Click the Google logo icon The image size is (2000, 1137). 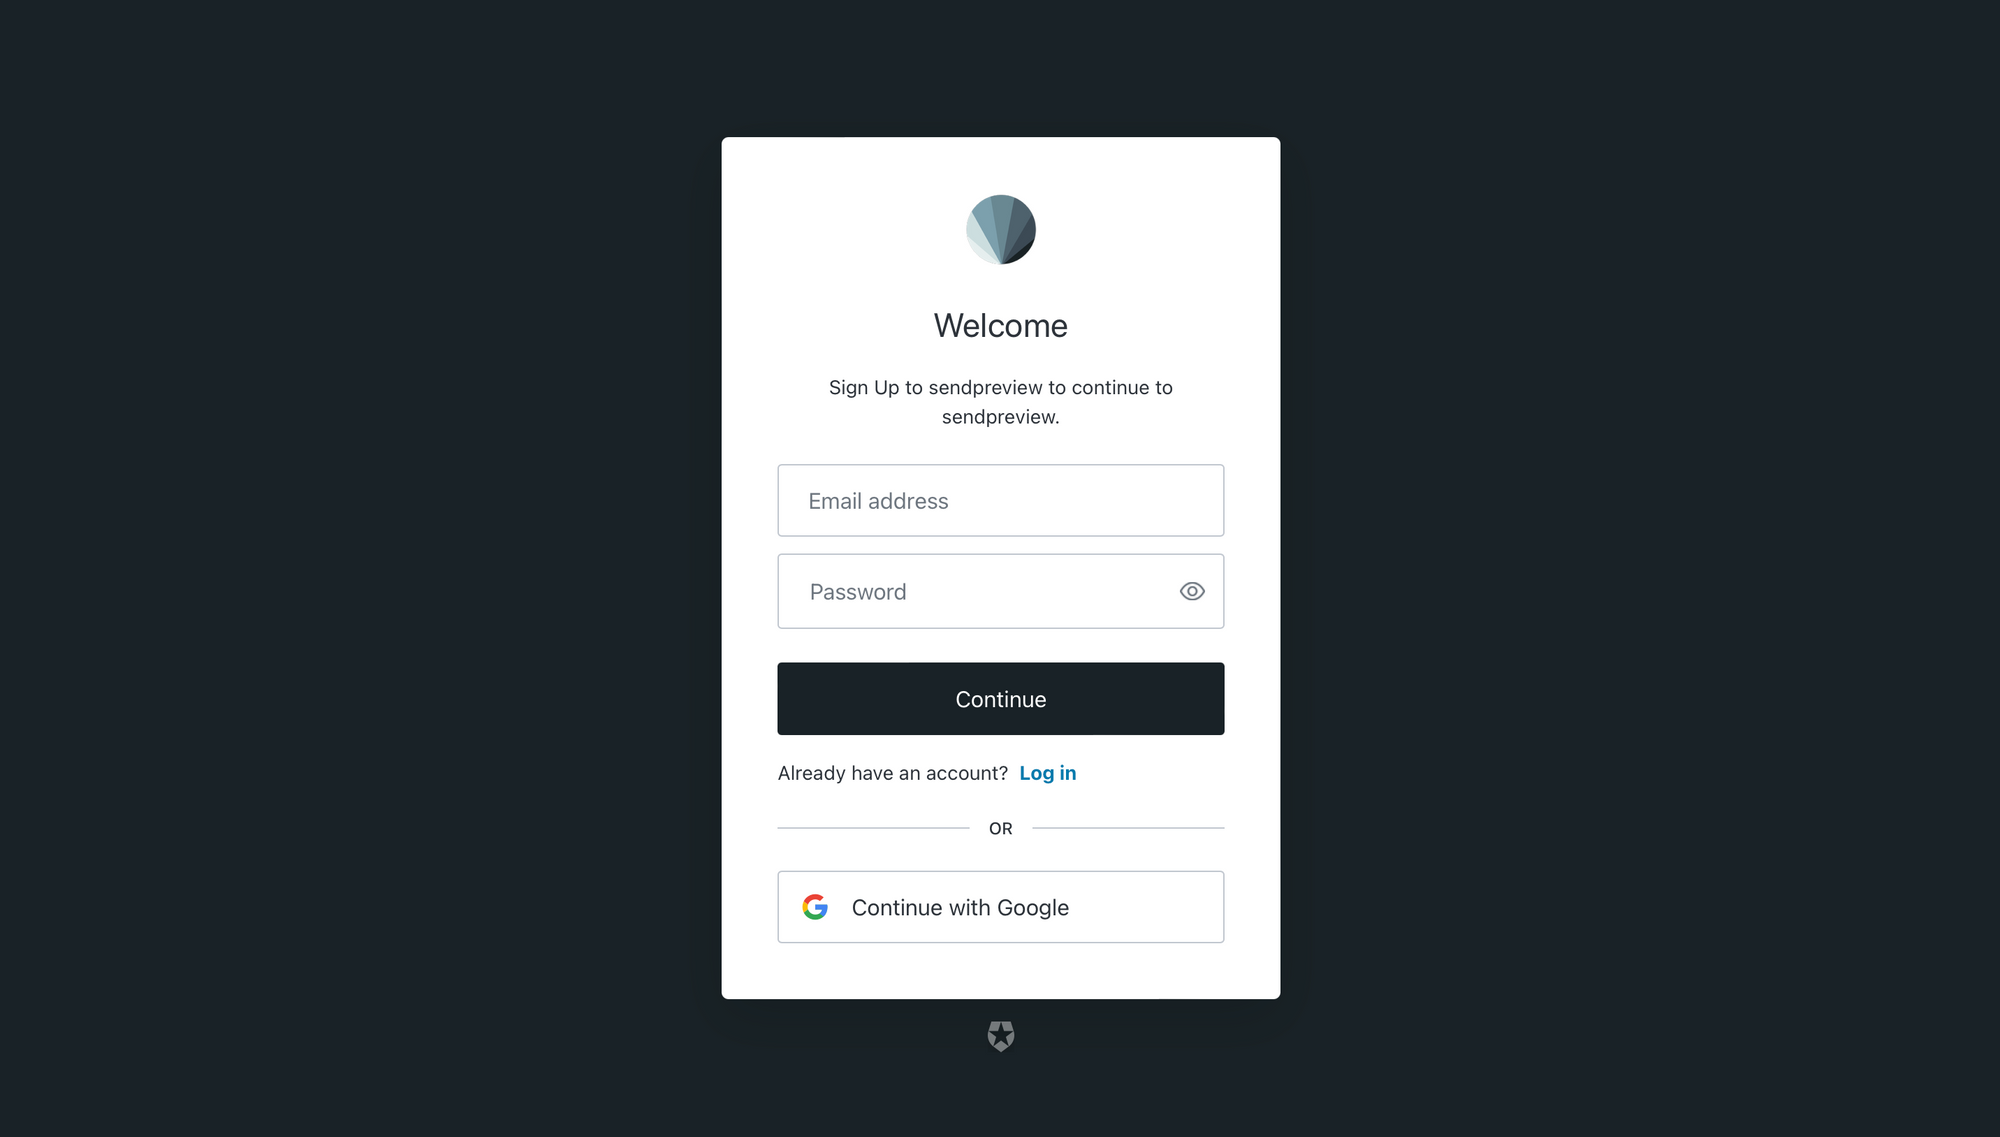(x=813, y=906)
